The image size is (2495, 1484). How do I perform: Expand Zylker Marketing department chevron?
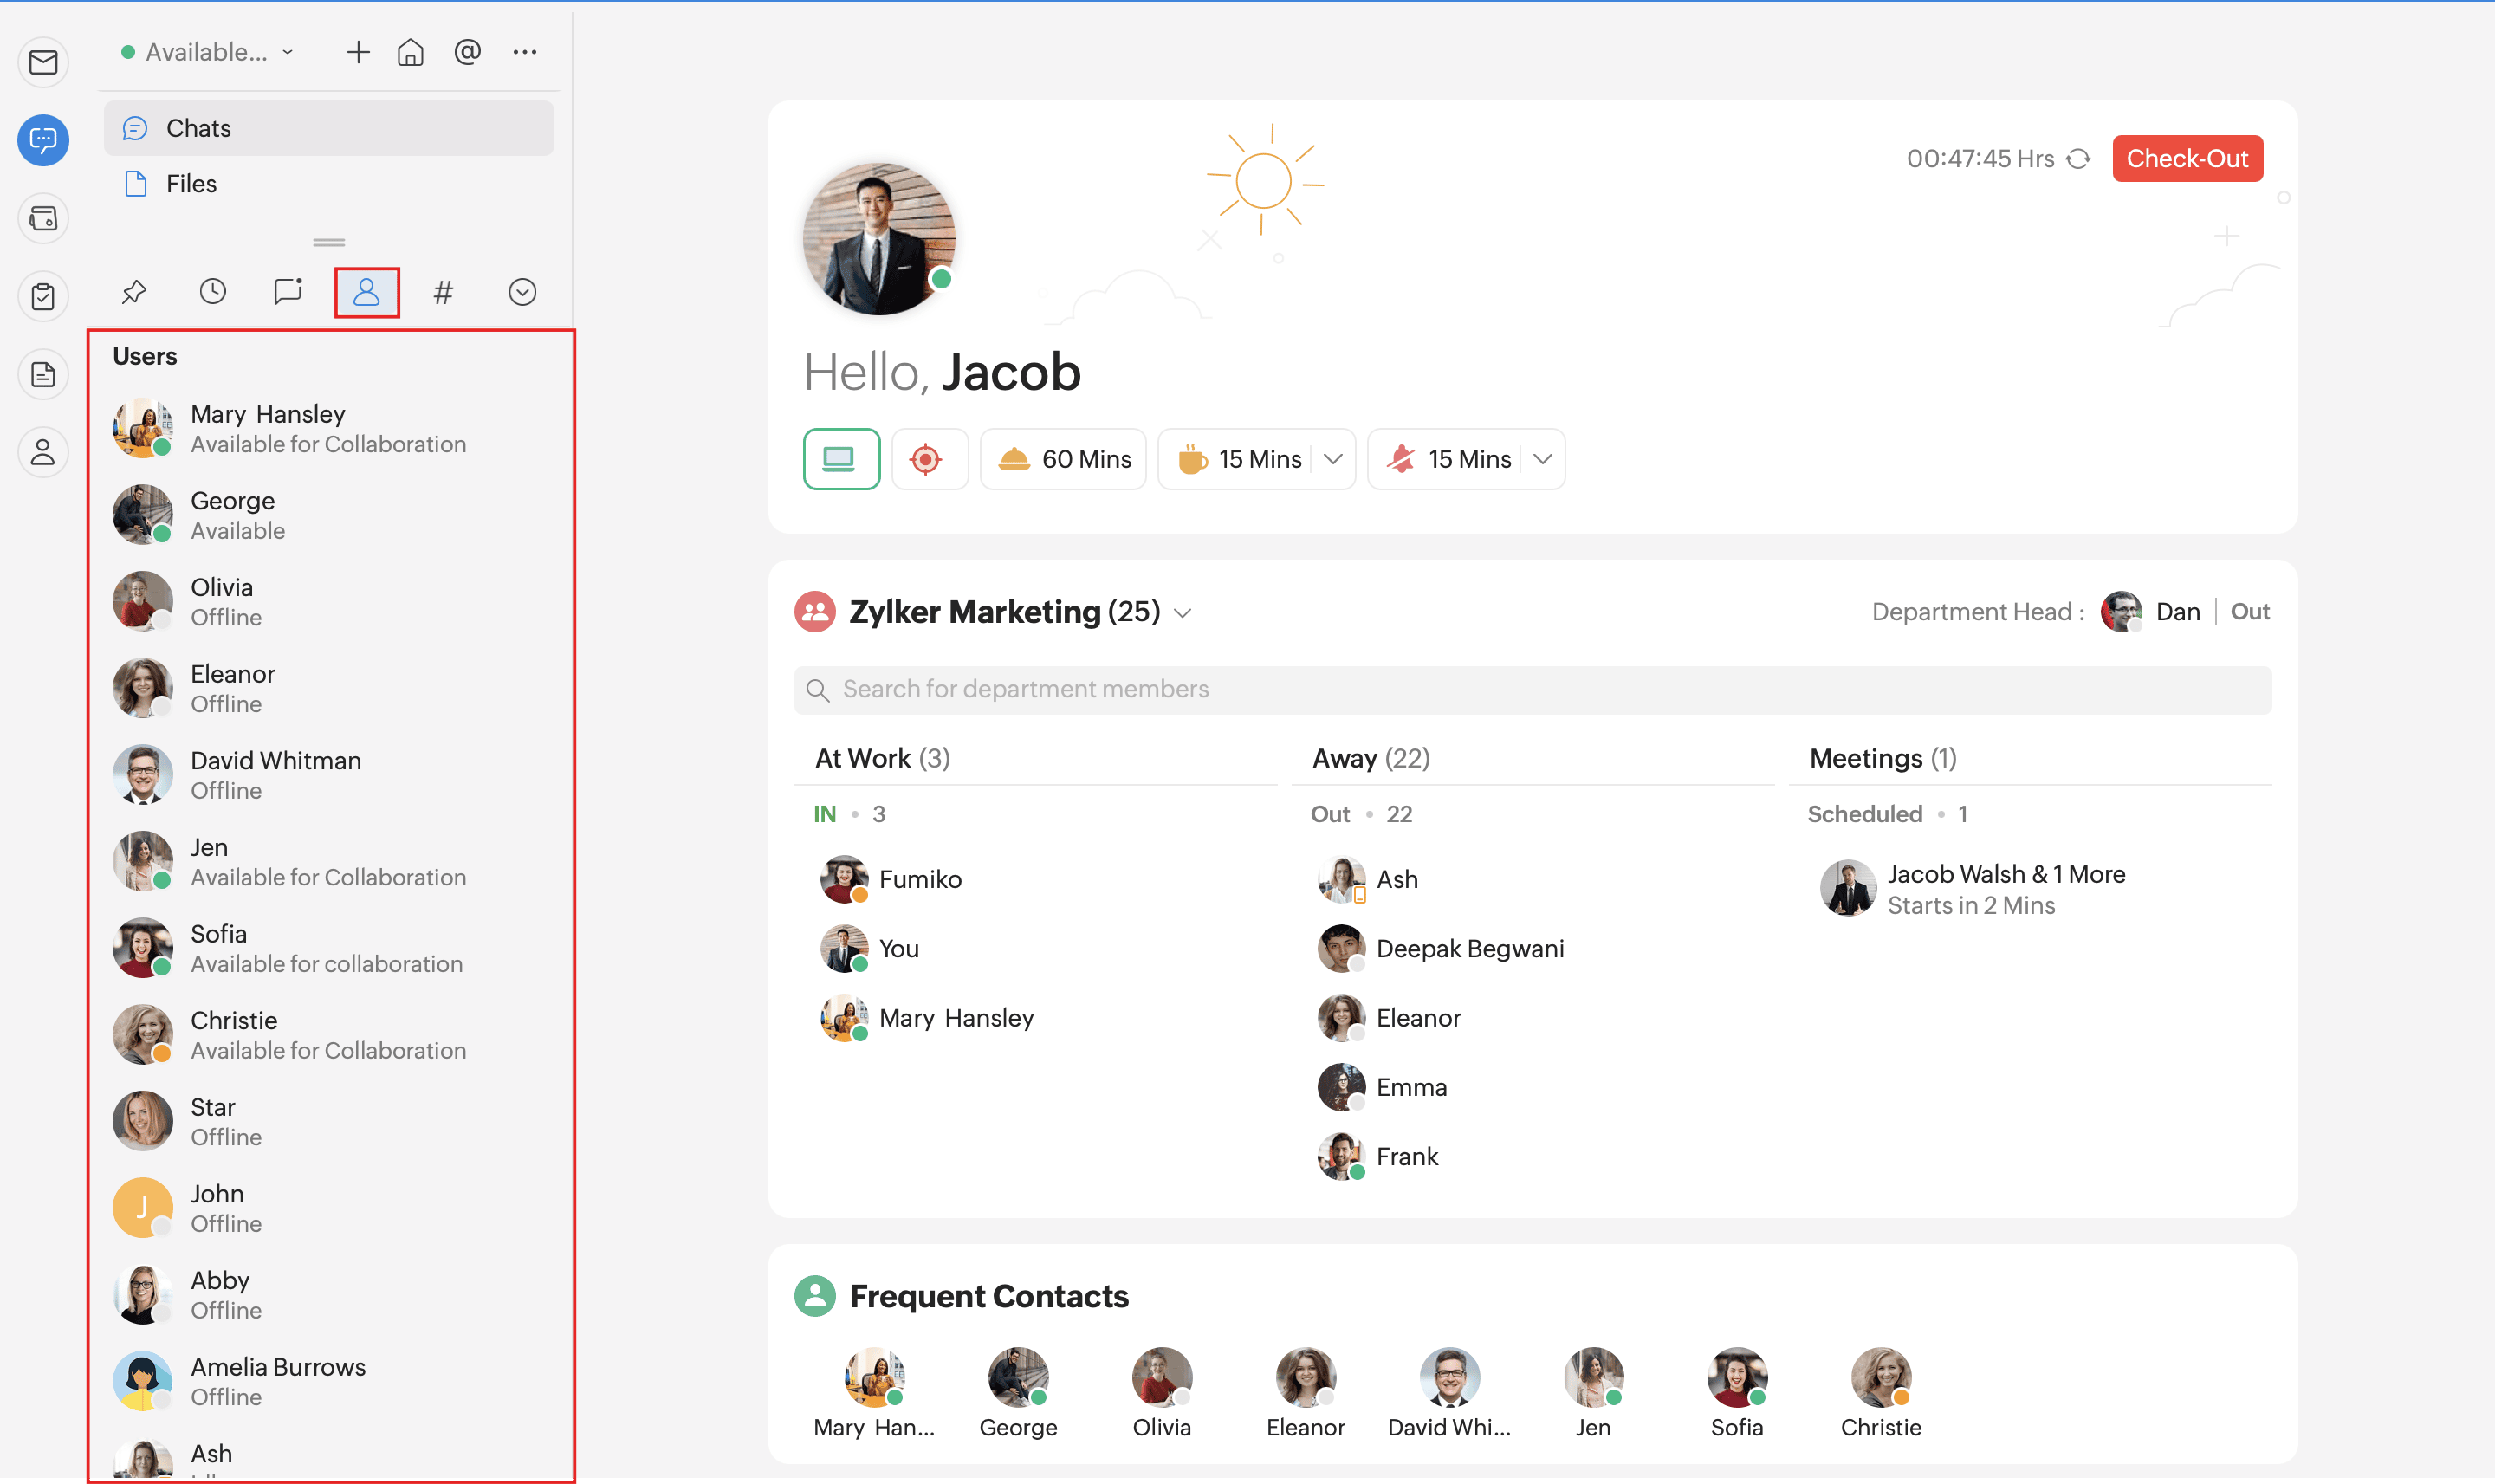tap(1183, 613)
